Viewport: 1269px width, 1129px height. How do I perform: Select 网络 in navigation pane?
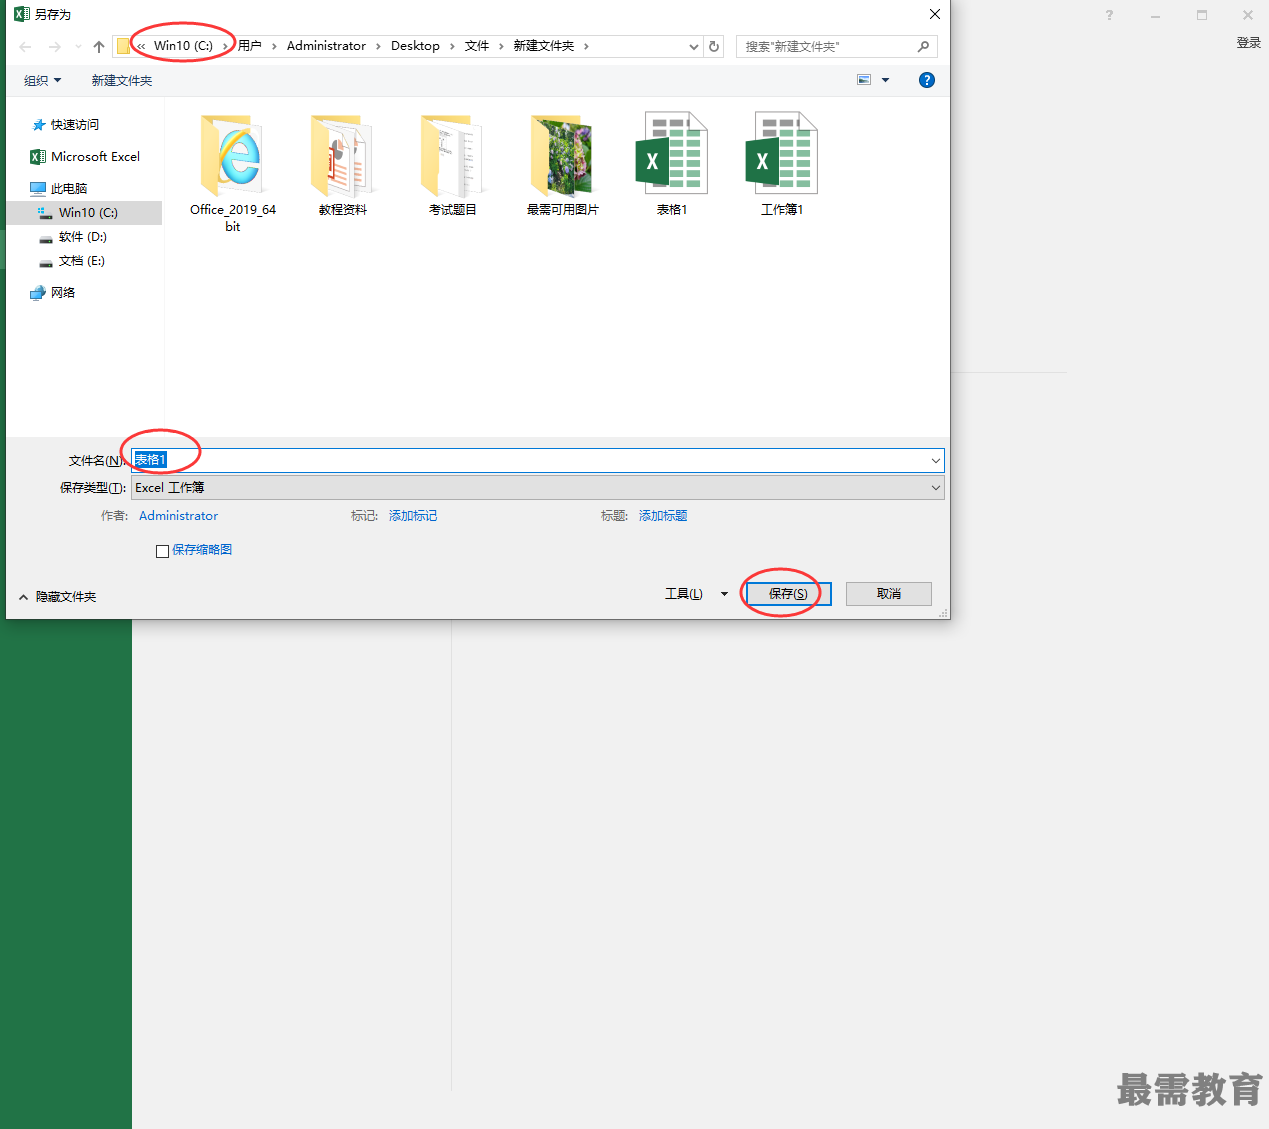pyautogui.click(x=53, y=293)
